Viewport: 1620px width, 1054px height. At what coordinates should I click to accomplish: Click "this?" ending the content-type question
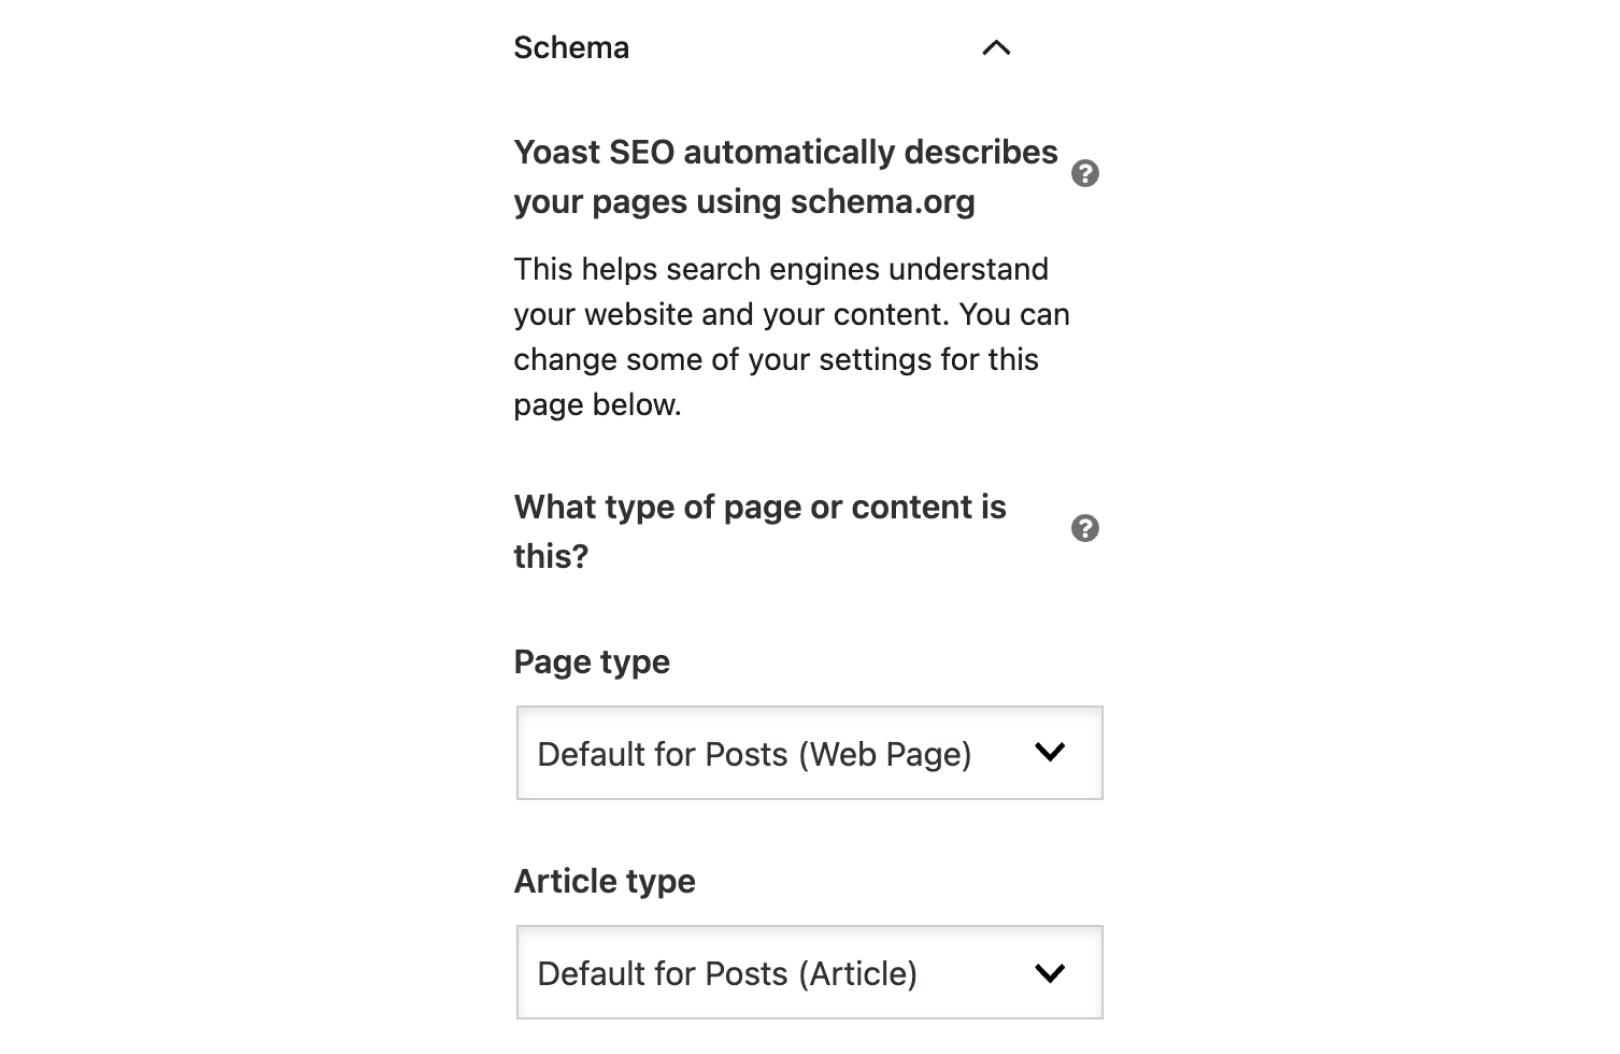coord(551,557)
